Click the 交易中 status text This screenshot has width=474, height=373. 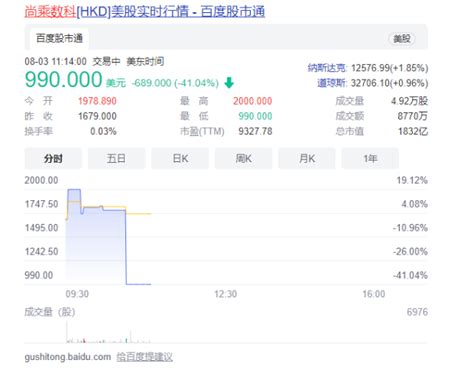pyautogui.click(x=106, y=62)
